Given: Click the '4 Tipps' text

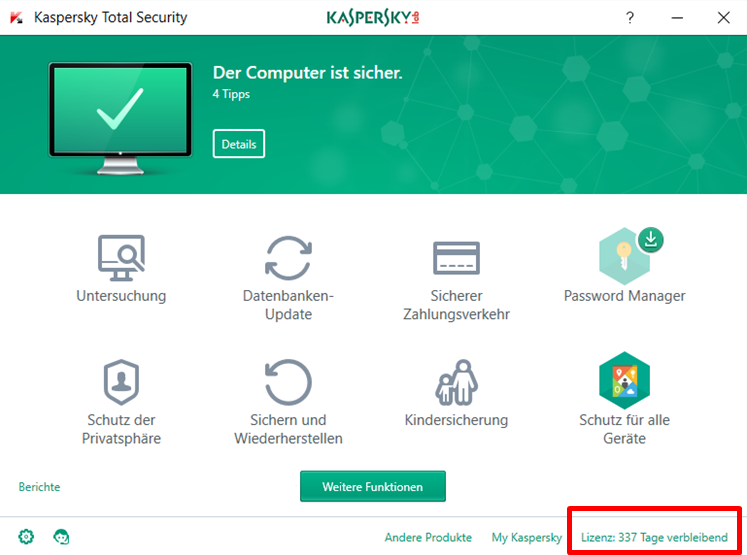Looking at the screenshot, I should pos(231,94).
